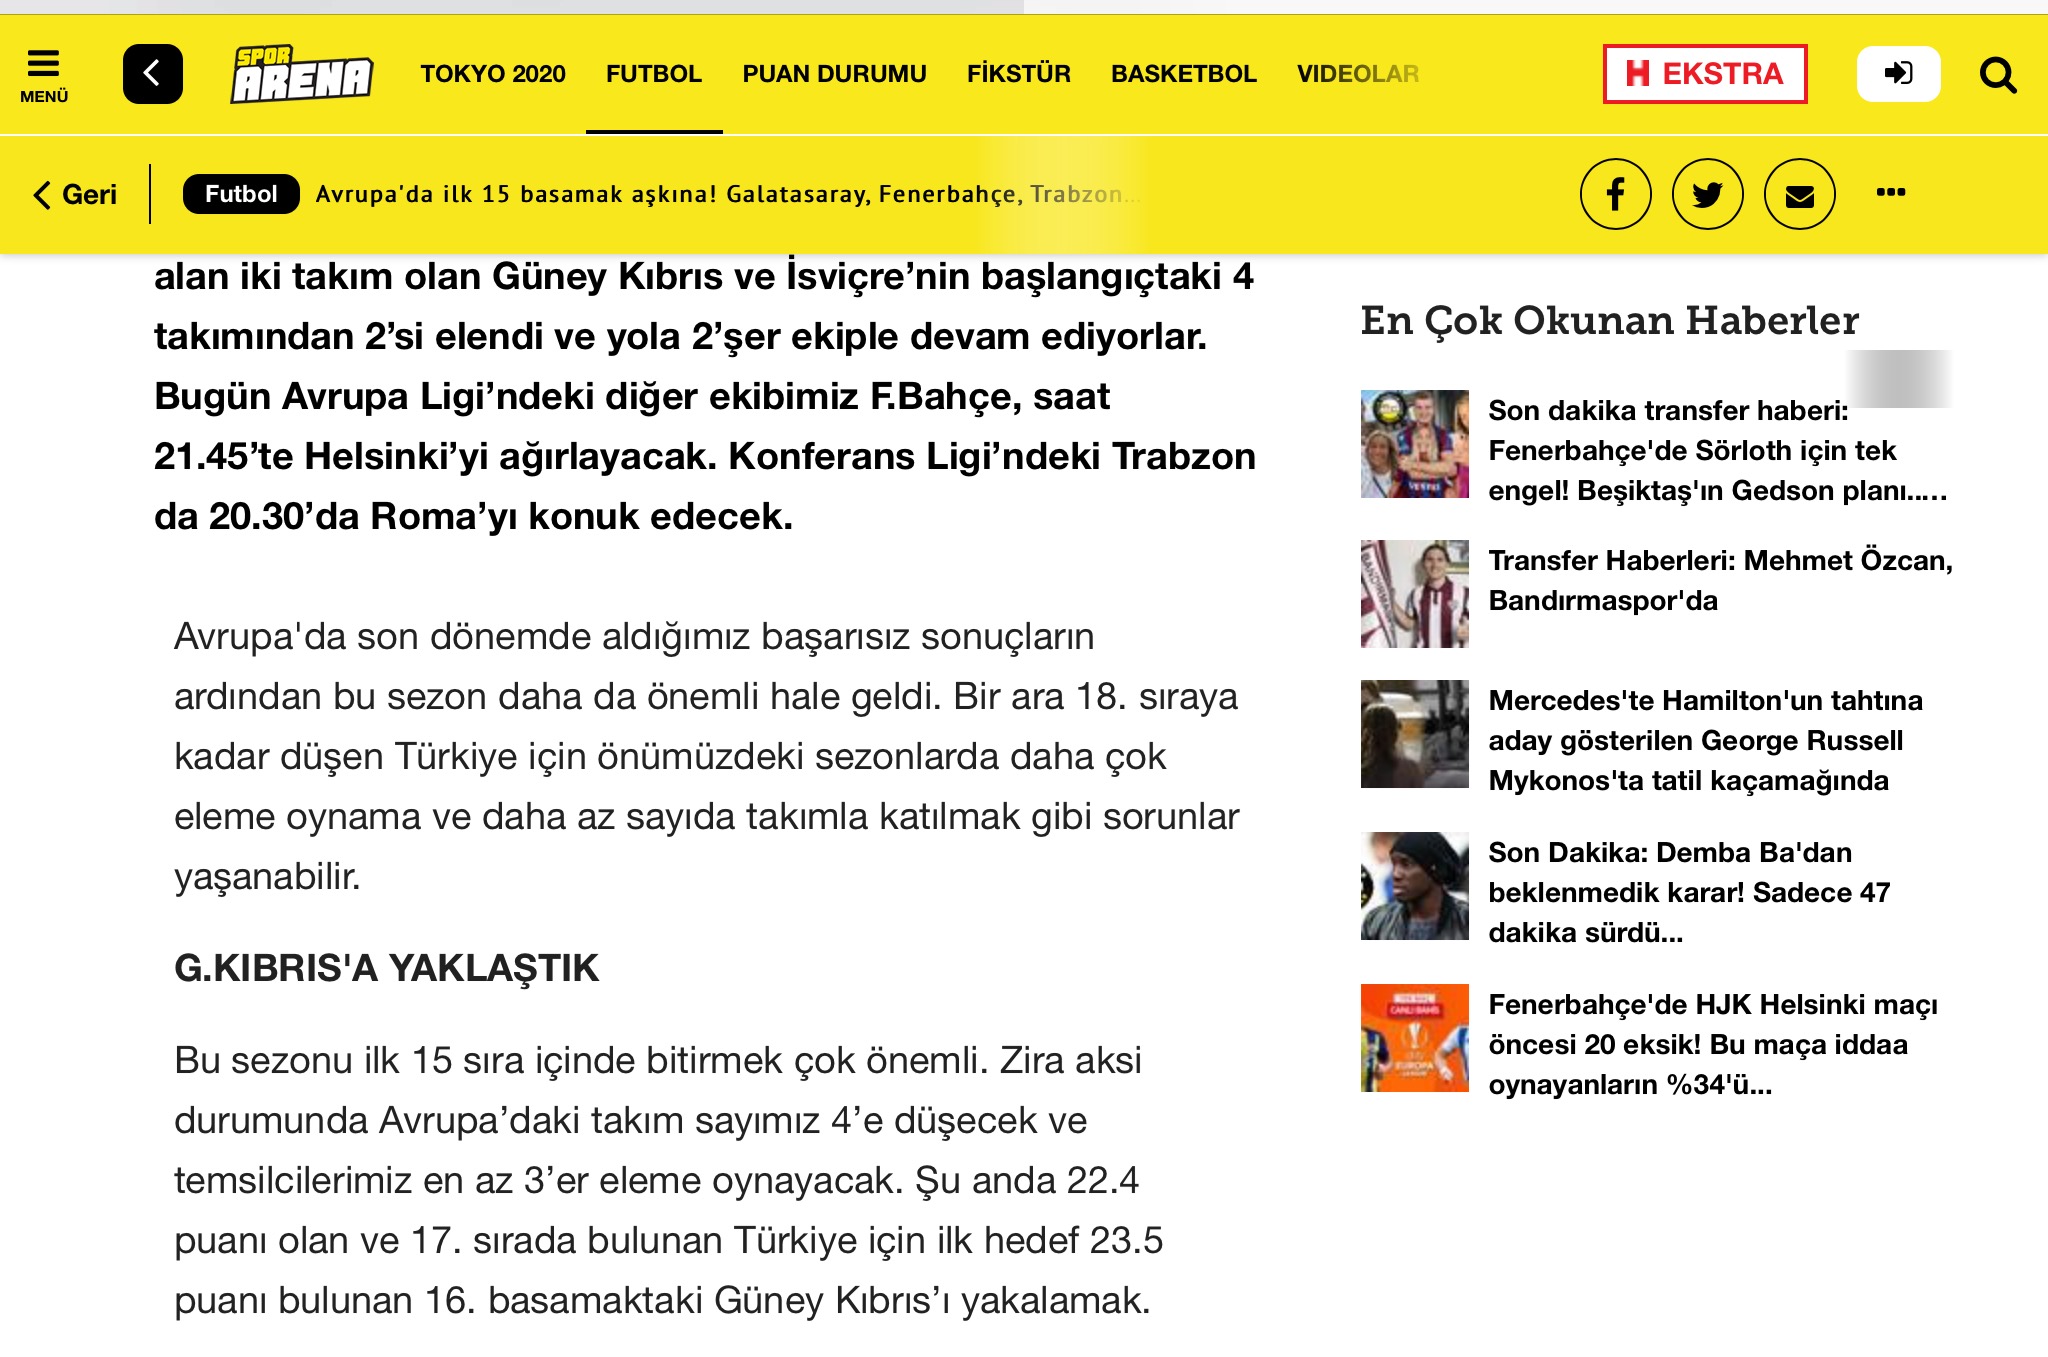2048x1357 pixels.
Task: Open George Russell Mykonos news link
Action: 1704,740
